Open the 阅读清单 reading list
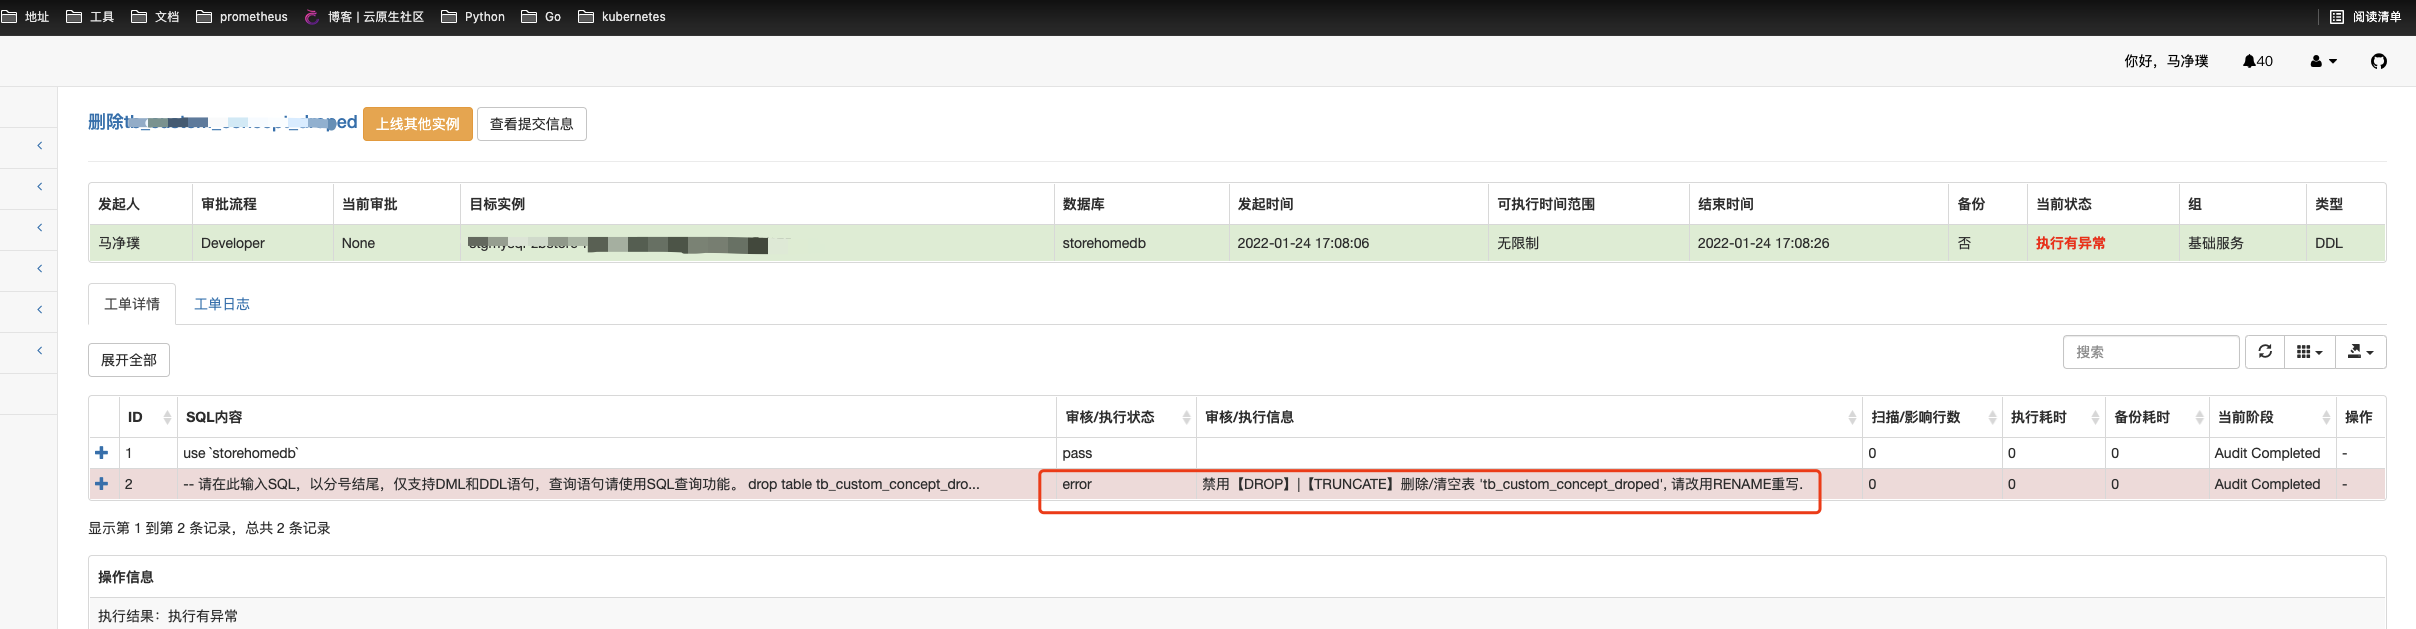The width and height of the screenshot is (2416, 629). click(2365, 17)
